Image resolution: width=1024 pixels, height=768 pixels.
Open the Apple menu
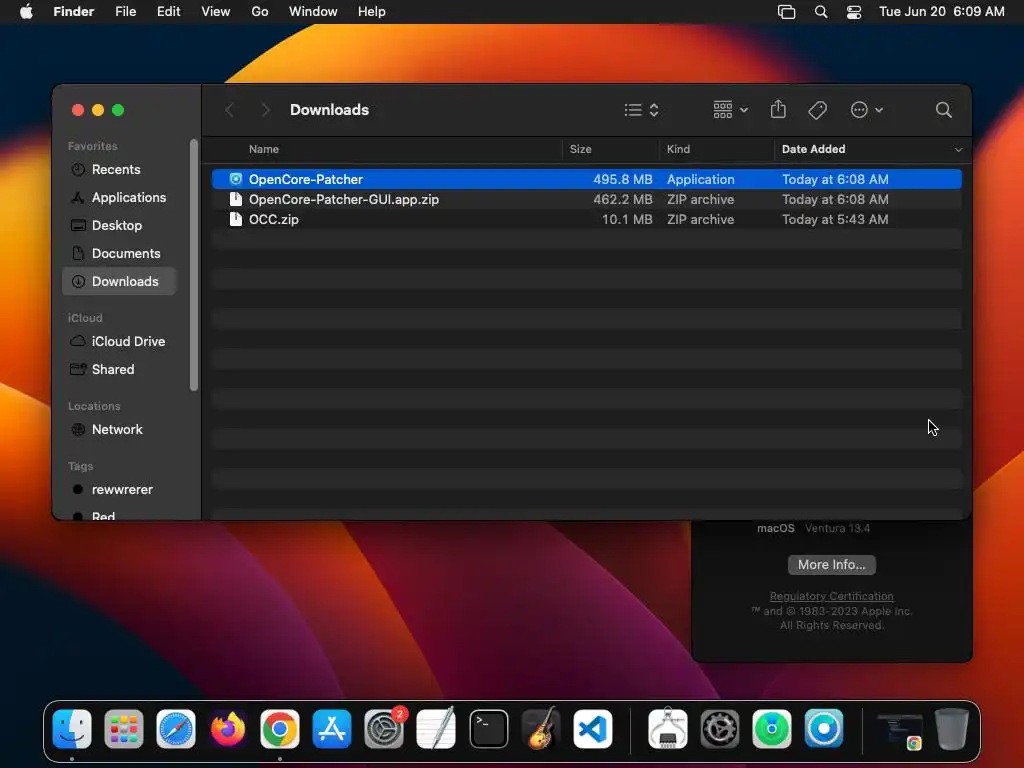point(26,12)
